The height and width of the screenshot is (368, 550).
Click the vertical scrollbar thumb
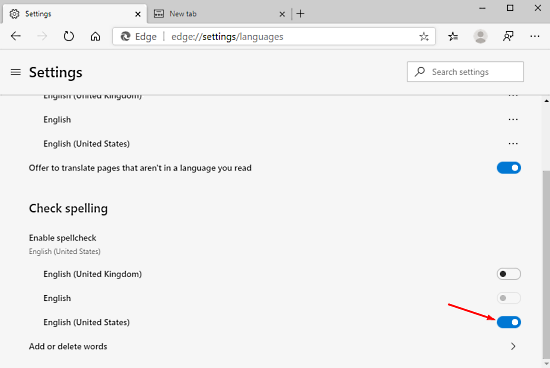point(546,265)
